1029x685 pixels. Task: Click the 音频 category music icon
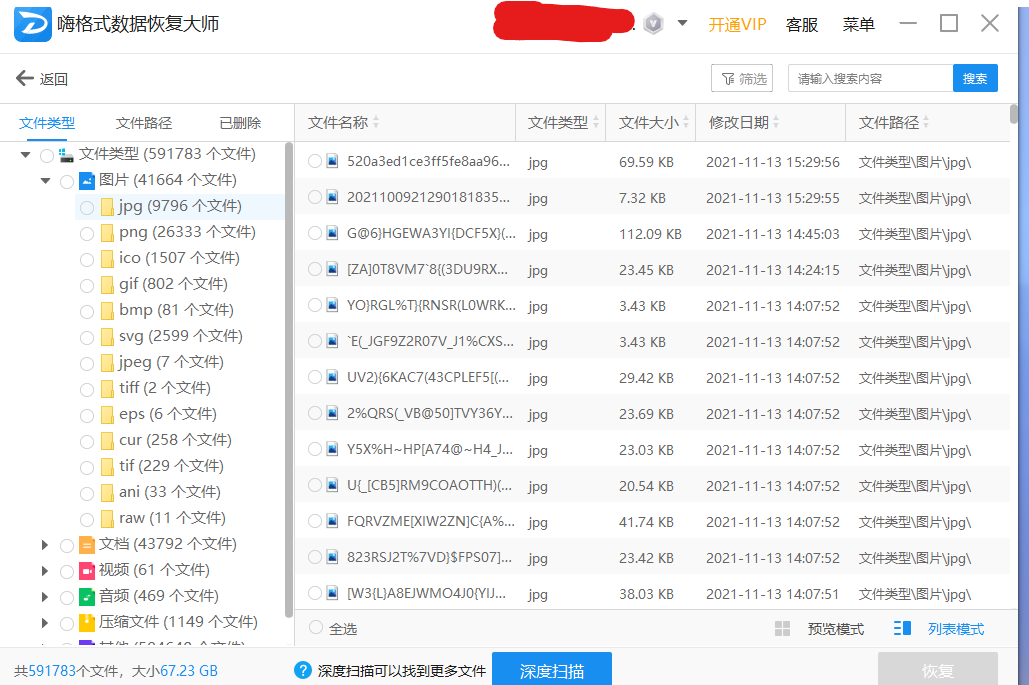(x=87, y=596)
